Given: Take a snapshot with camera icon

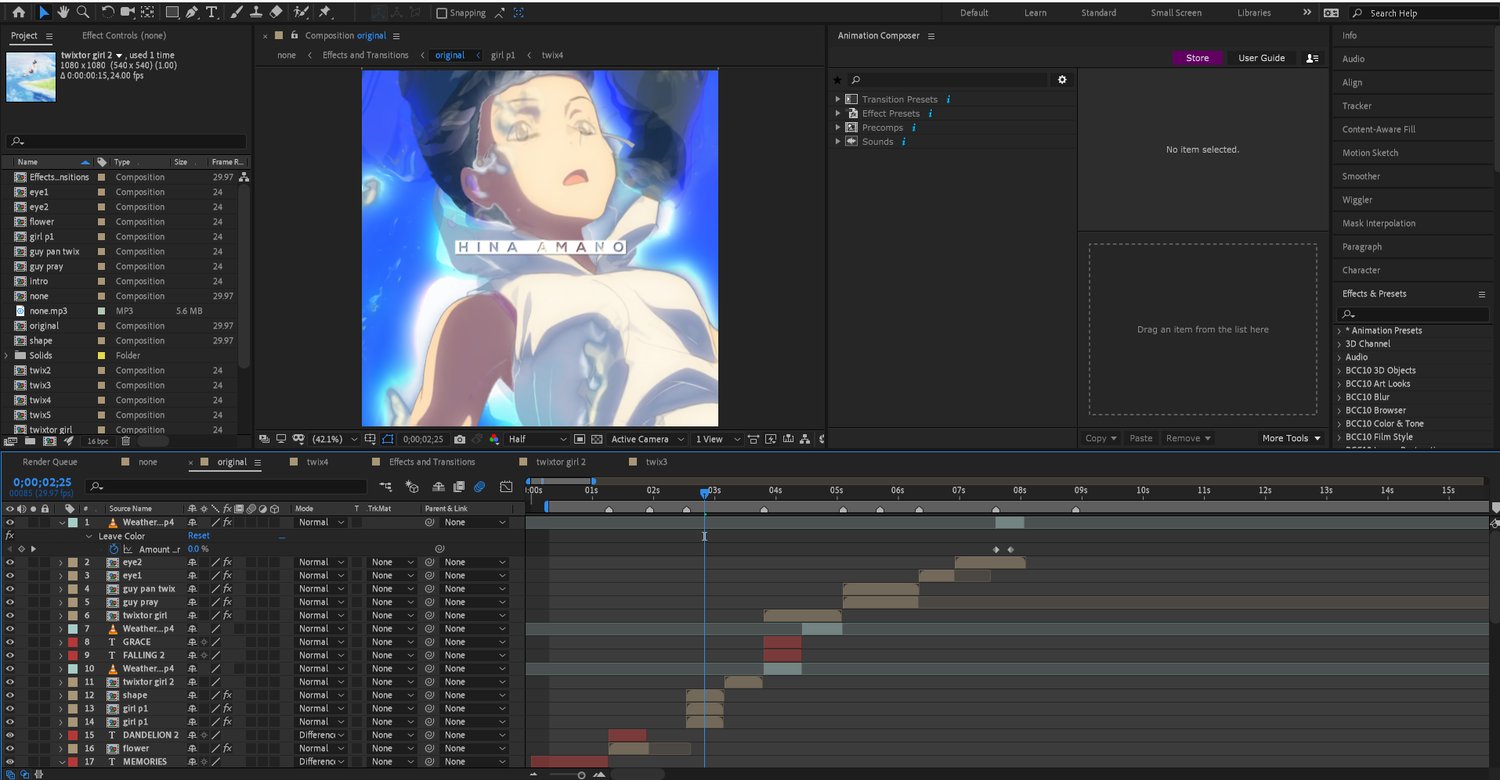Looking at the screenshot, I should 459,439.
